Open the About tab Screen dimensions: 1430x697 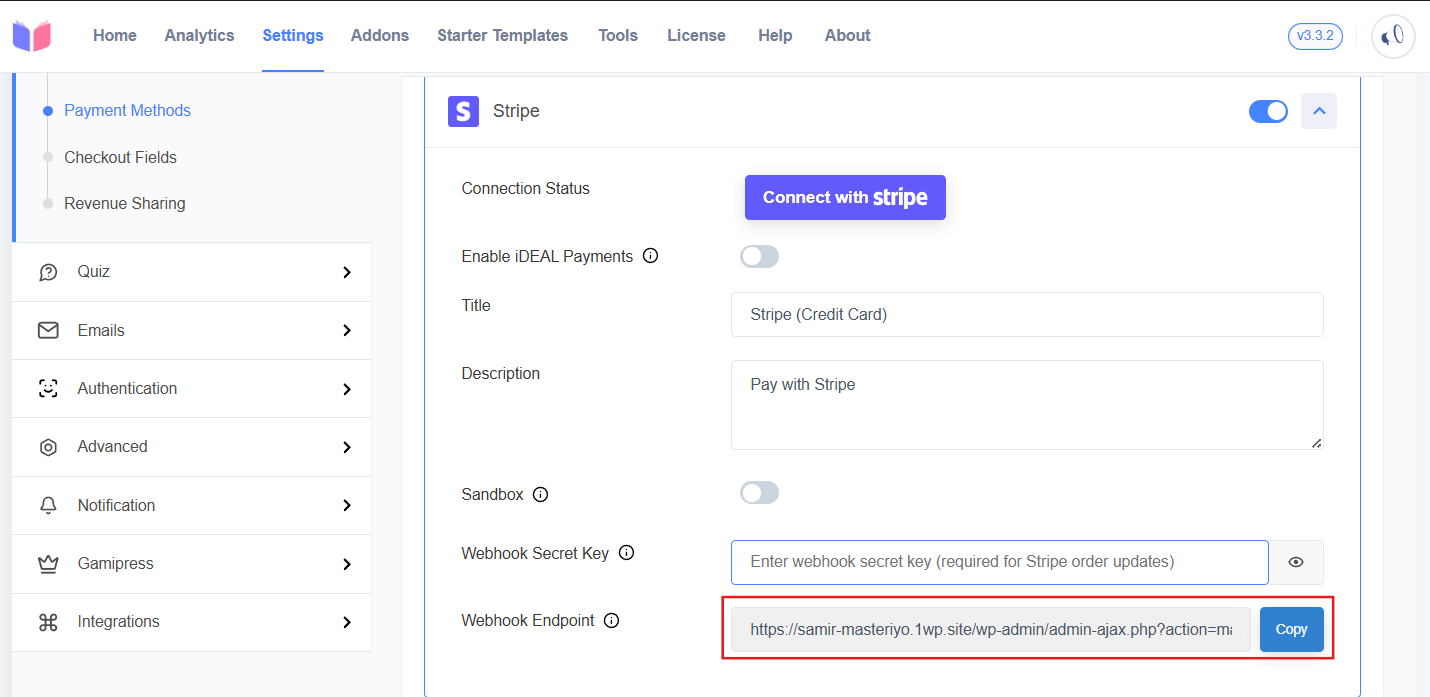[x=847, y=35]
